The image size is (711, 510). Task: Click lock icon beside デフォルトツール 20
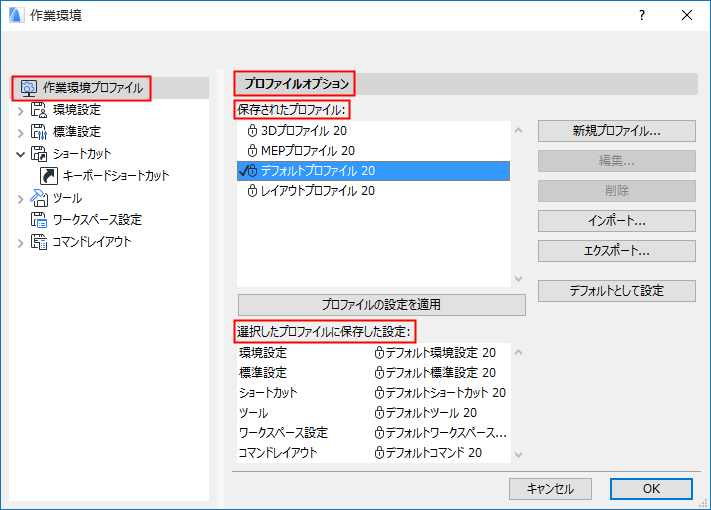(x=379, y=413)
